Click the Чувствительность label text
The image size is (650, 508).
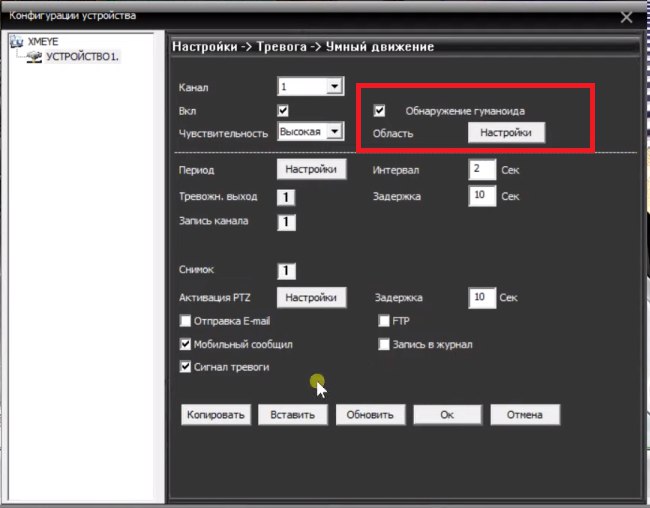click(223, 134)
